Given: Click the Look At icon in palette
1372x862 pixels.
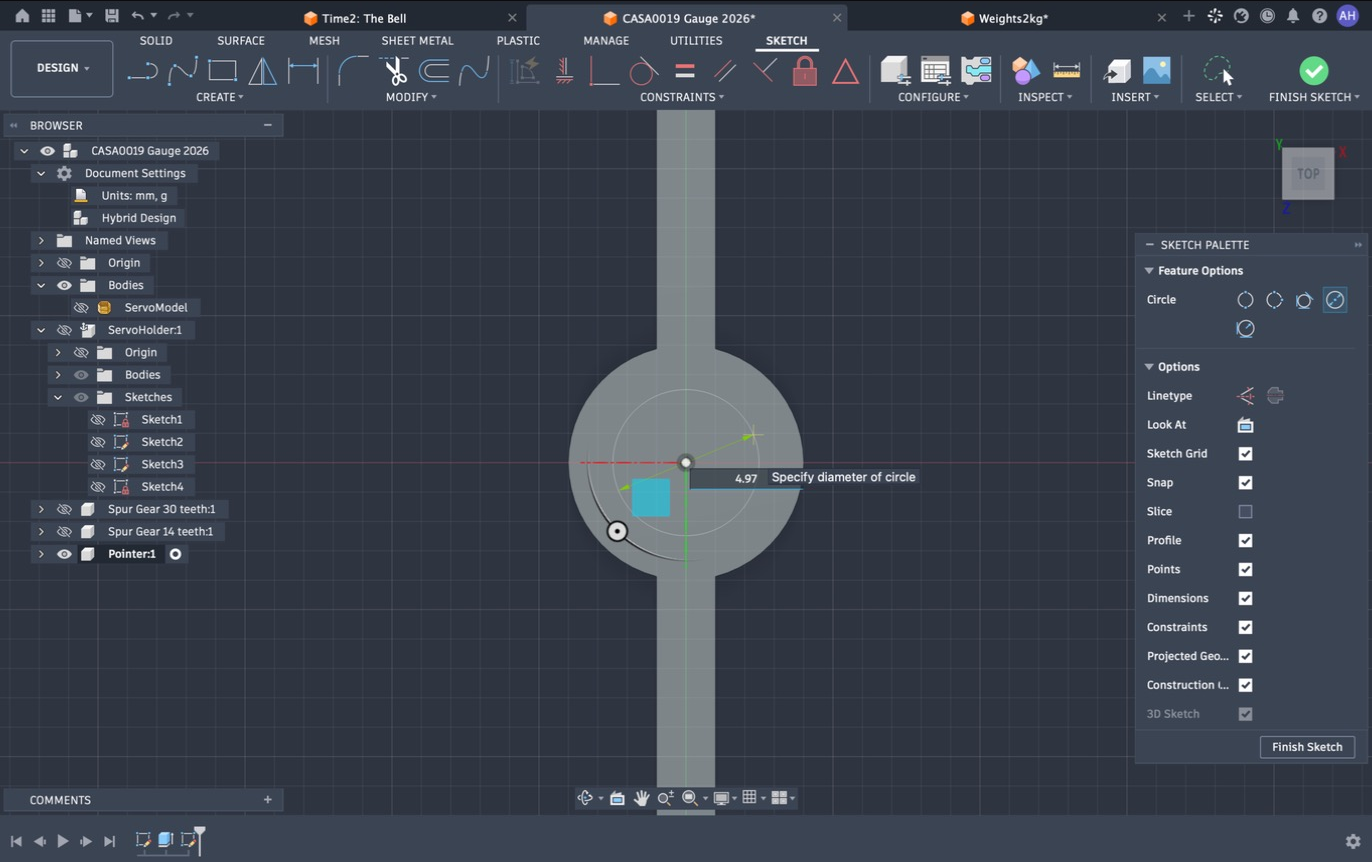Looking at the screenshot, I should (1245, 425).
